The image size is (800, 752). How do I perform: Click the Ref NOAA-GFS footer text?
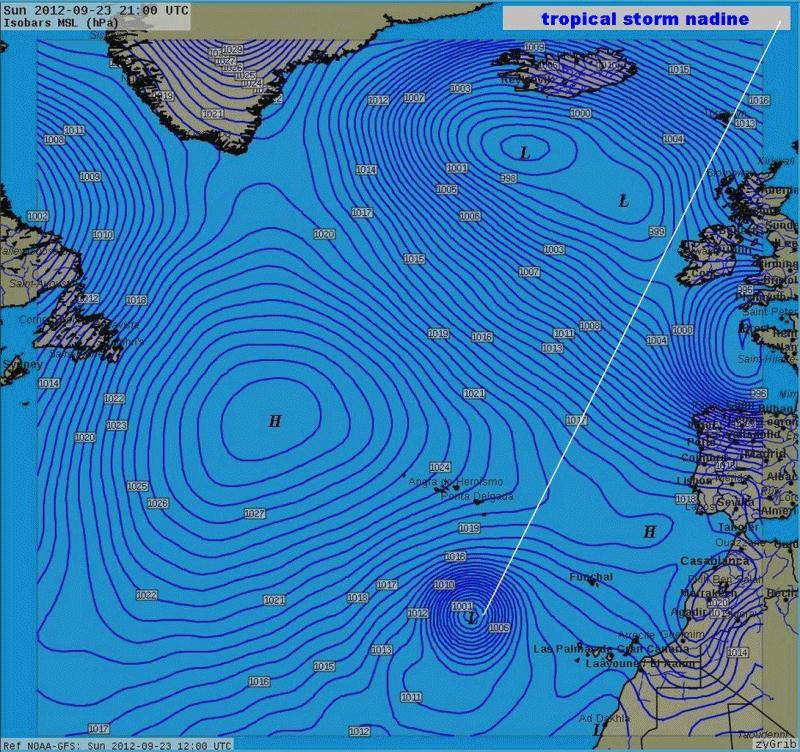click(x=116, y=745)
